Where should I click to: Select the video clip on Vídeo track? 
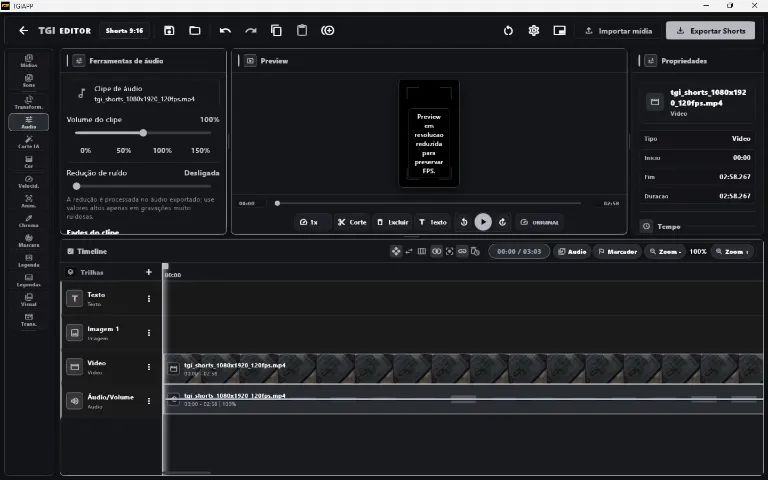pos(463,369)
